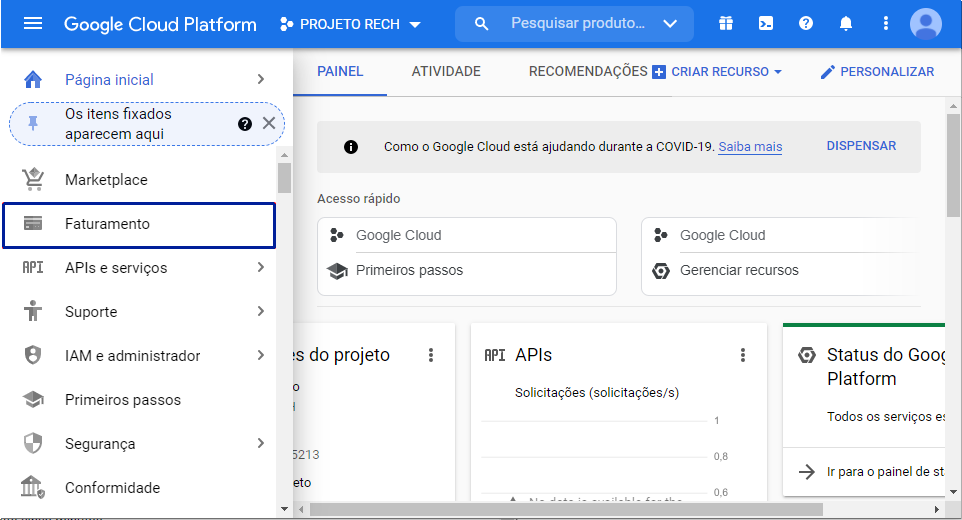Expand the APIs e serviços submenu
Viewport: 962px width, 520px height.
260,268
